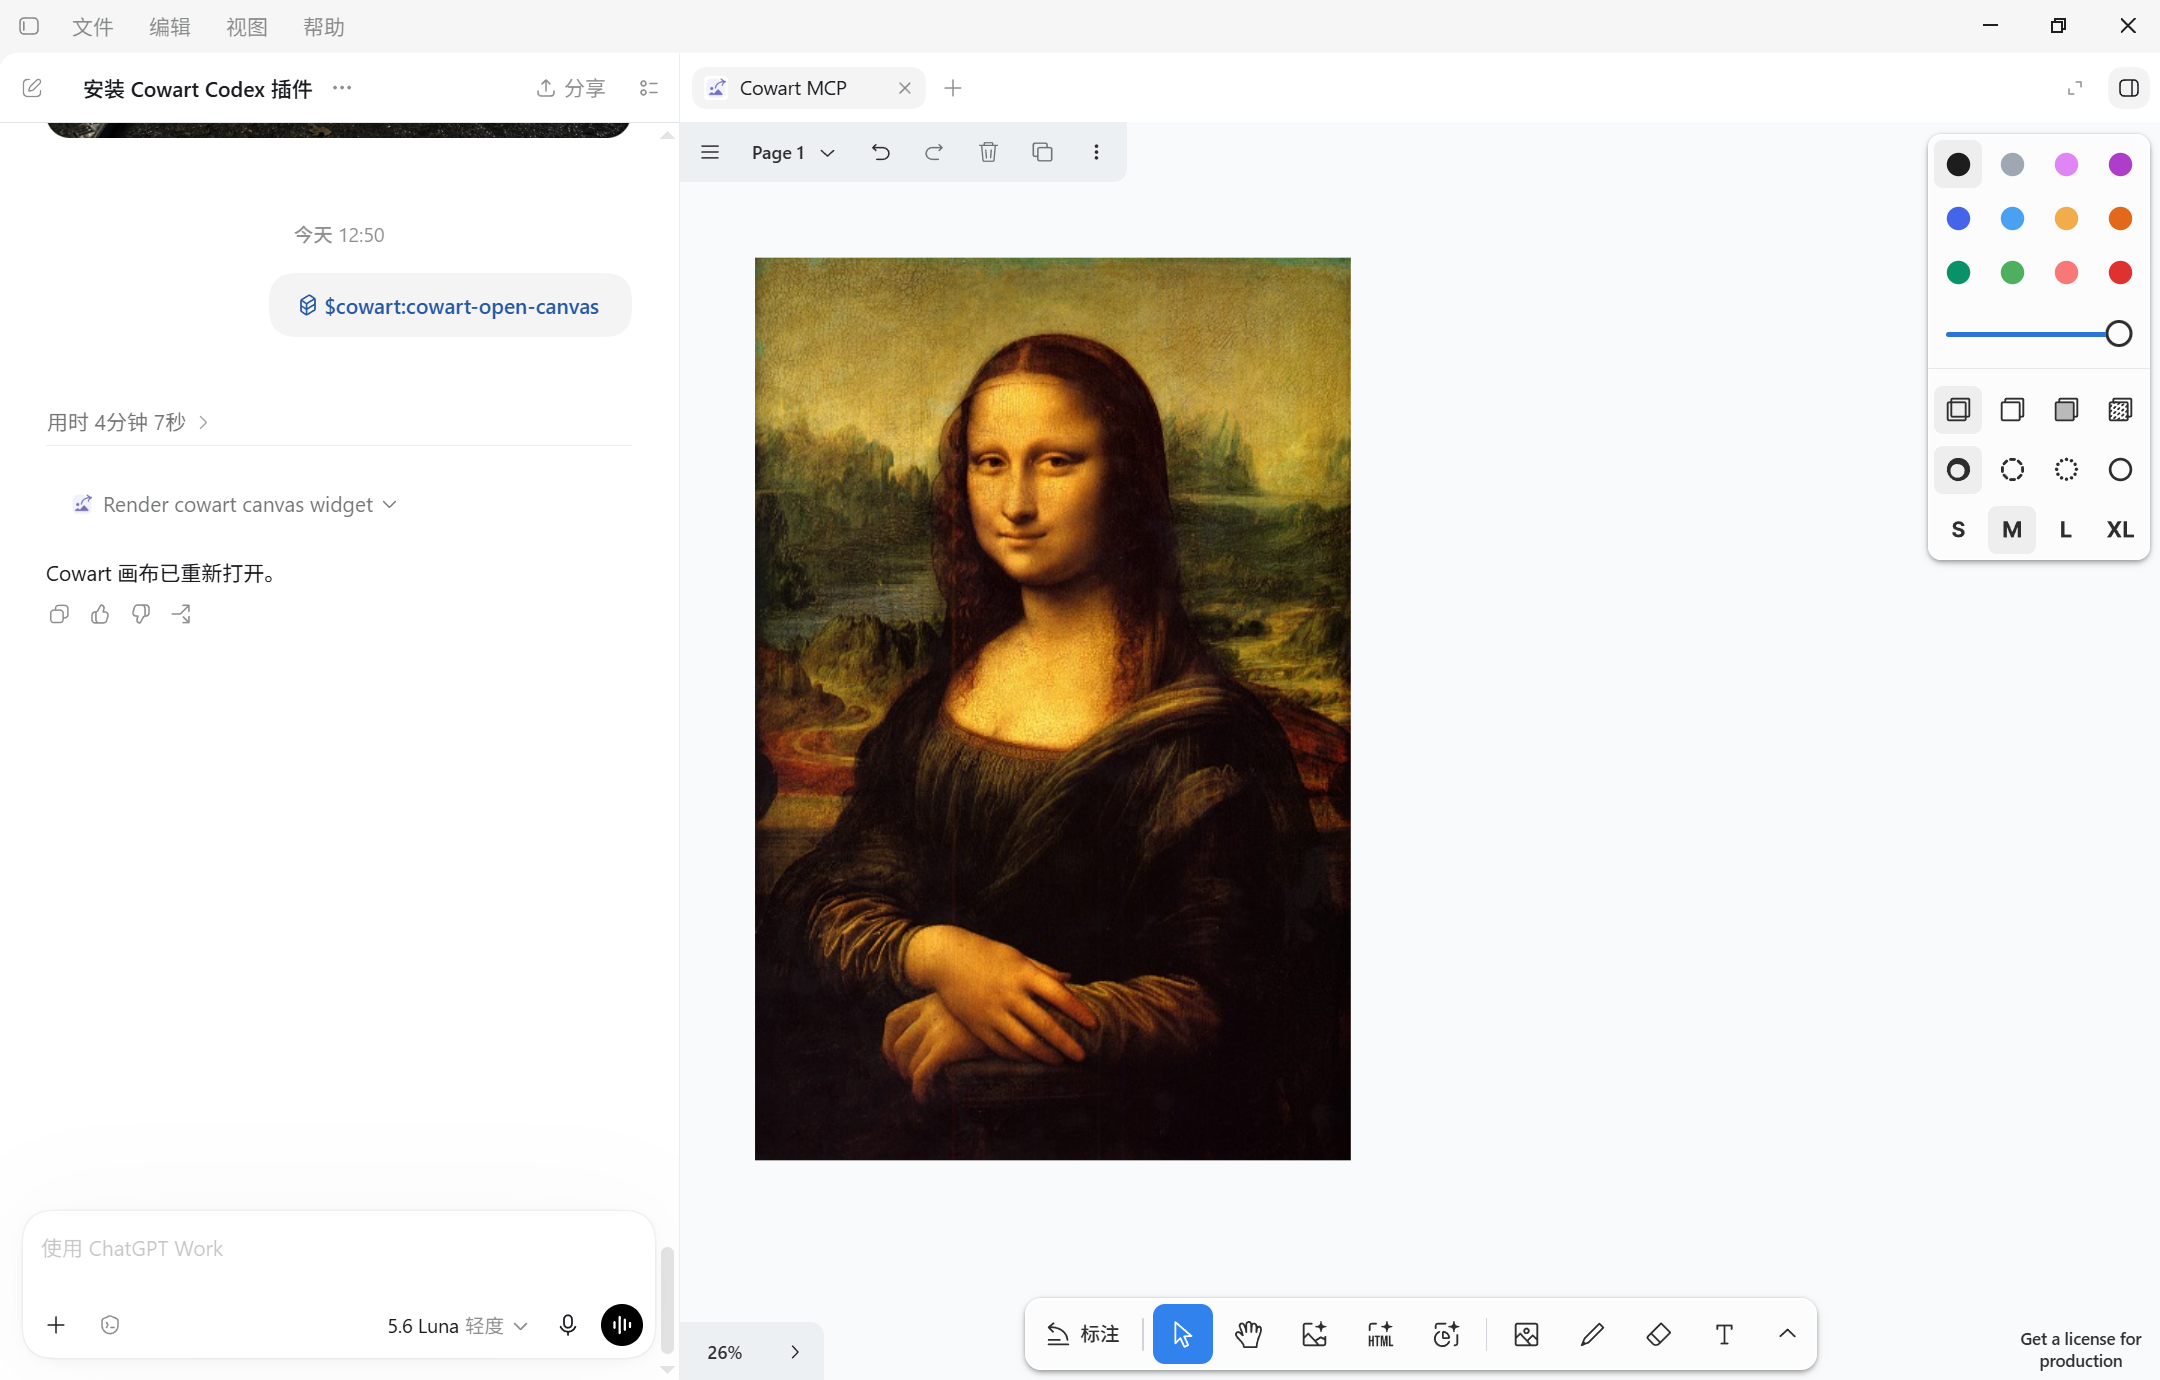
Task: Open the $cowart:cowart-open-canvas link
Action: [450, 306]
